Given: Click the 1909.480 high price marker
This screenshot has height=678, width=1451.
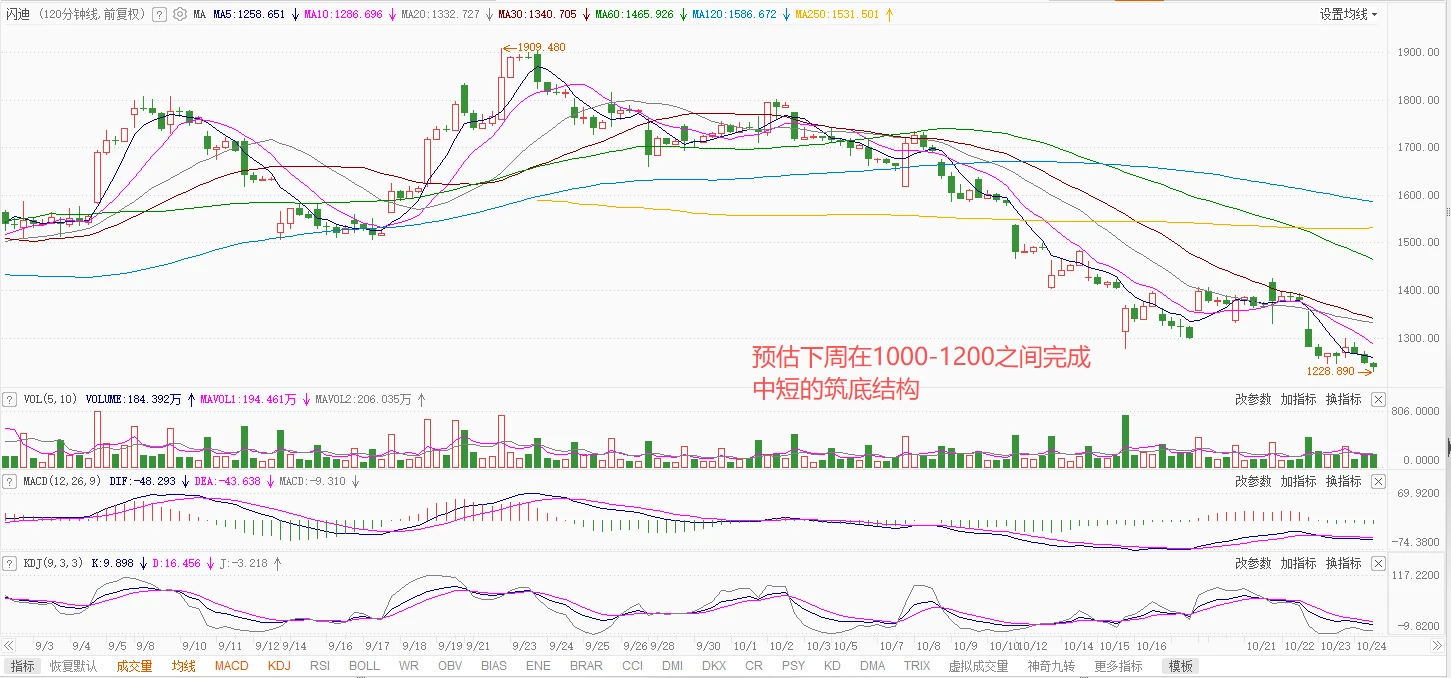Looking at the screenshot, I should 541,48.
